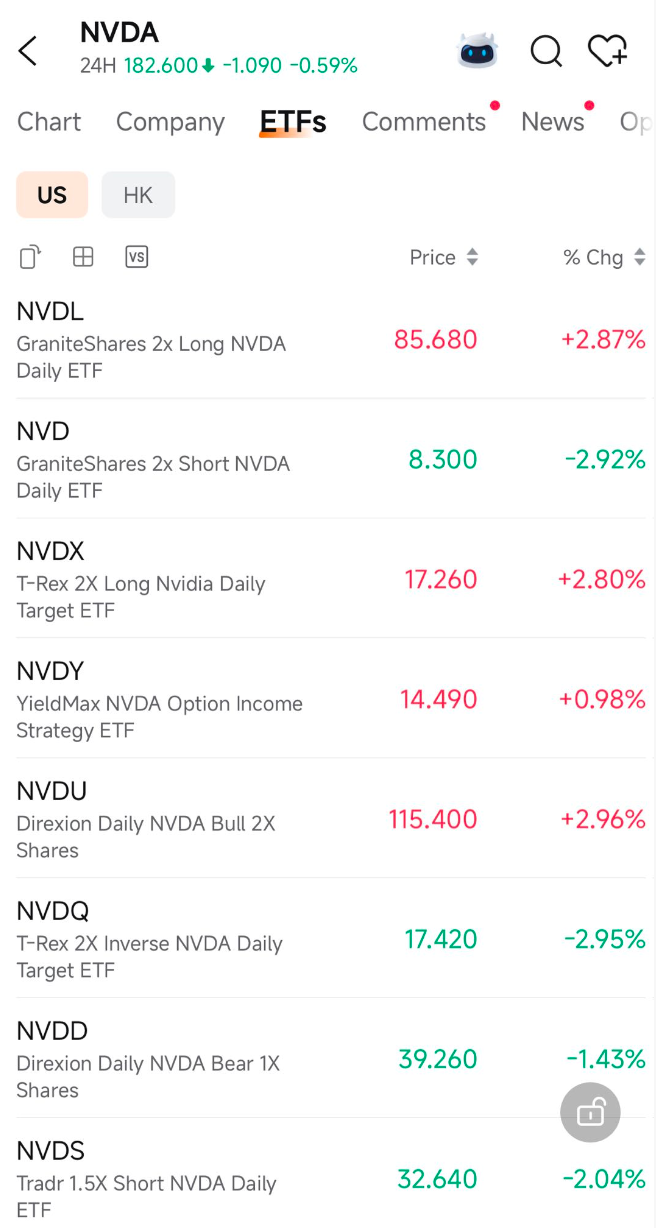
Task: Switch to HK market toggle
Action: click(138, 195)
